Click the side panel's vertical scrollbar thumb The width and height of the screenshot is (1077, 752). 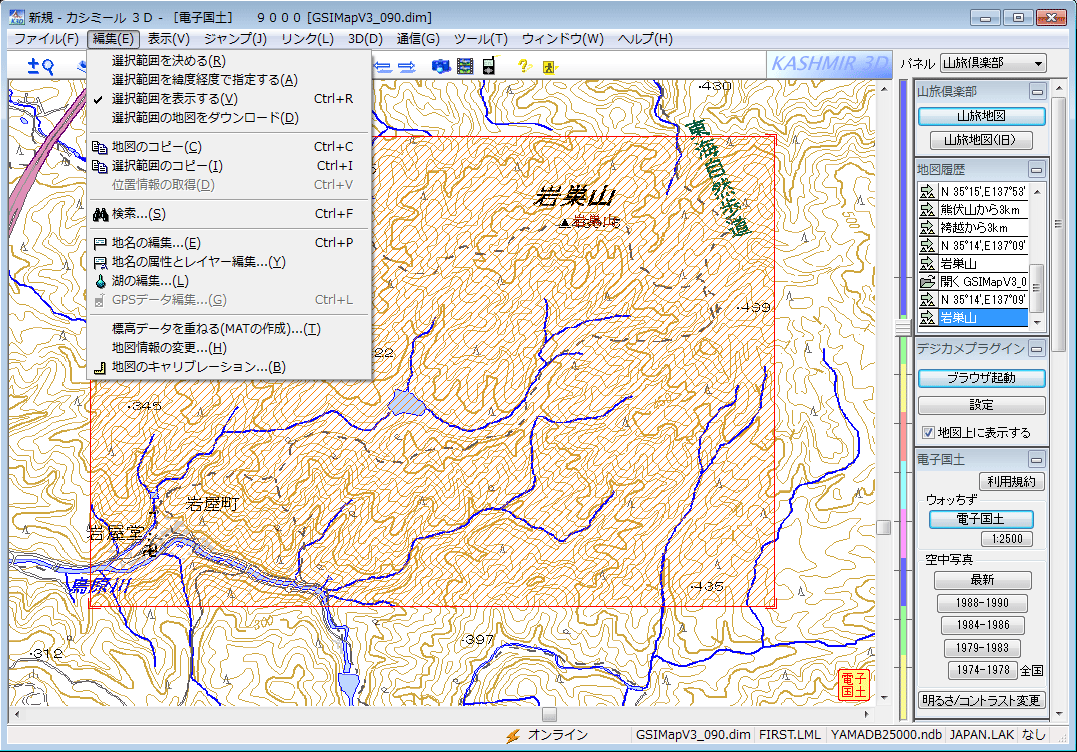pyautogui.click(x=1058, y=224)
